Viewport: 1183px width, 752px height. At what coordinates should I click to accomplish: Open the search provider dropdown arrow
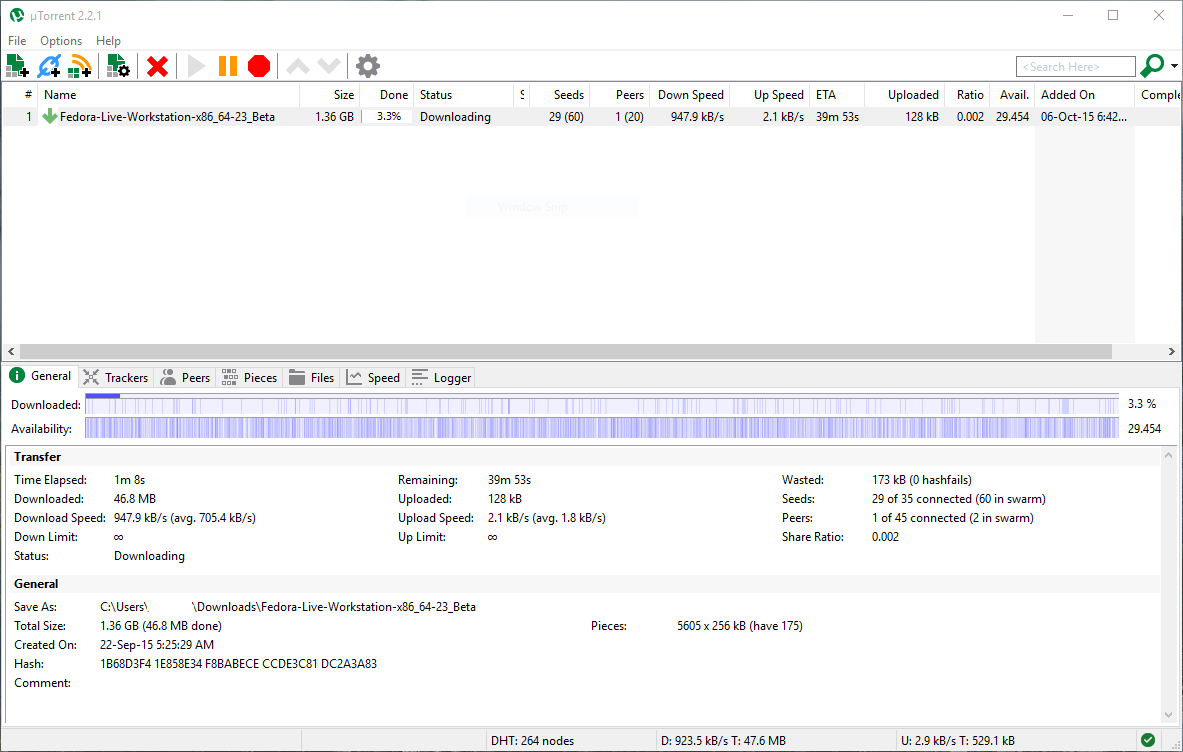tap(1174, 66)
